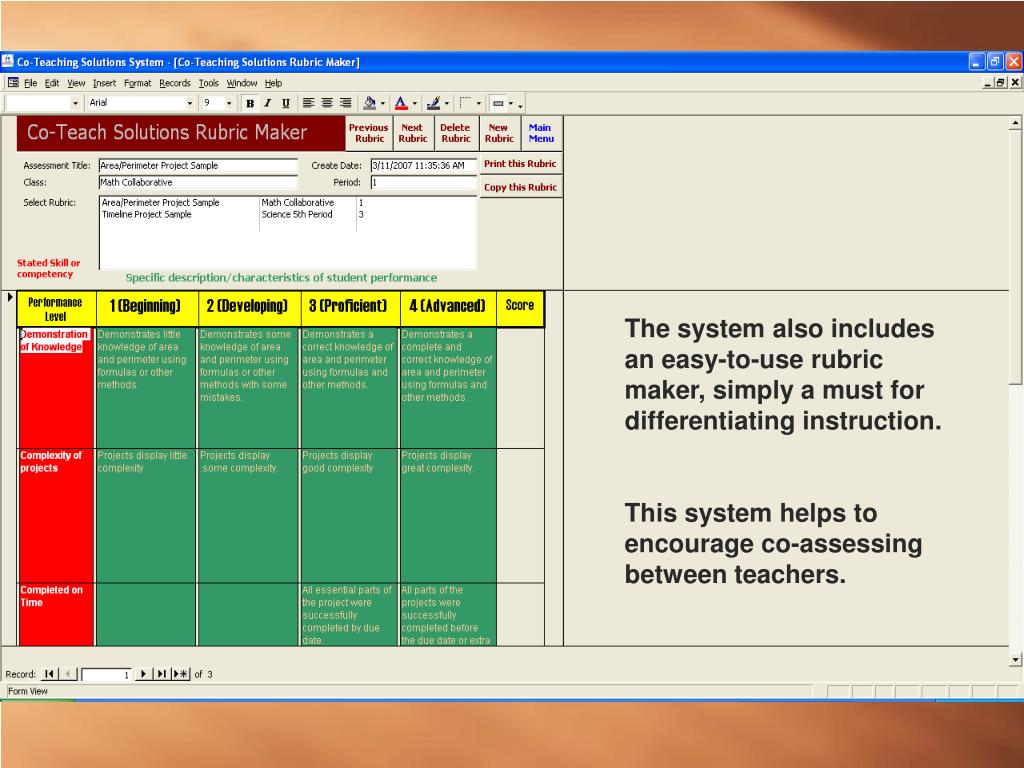Expand font color dropdown arrow
This screenshot has width=1024, height=768.
pyautogui.click(x=415, y=103)
